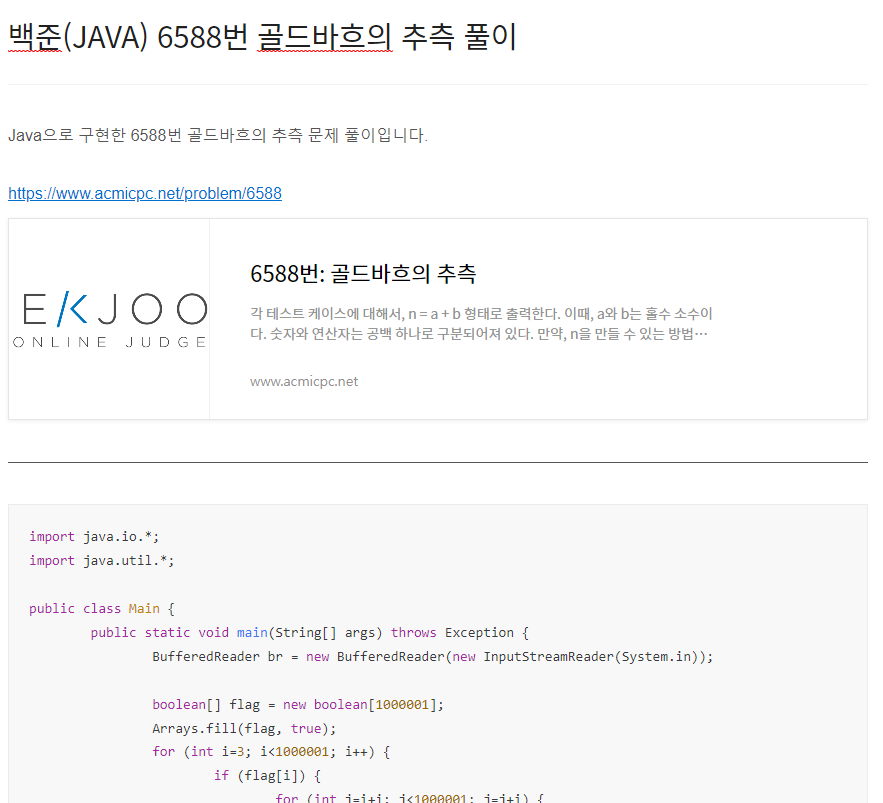Click the Baekjoon Online Judge logo thumbnail

click(109, 319)
